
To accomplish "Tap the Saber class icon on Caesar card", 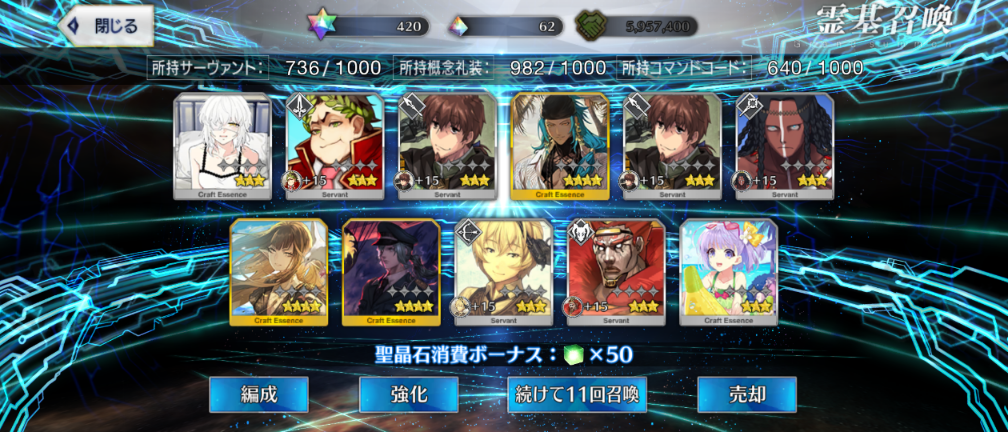I will (x=298, y=105).
